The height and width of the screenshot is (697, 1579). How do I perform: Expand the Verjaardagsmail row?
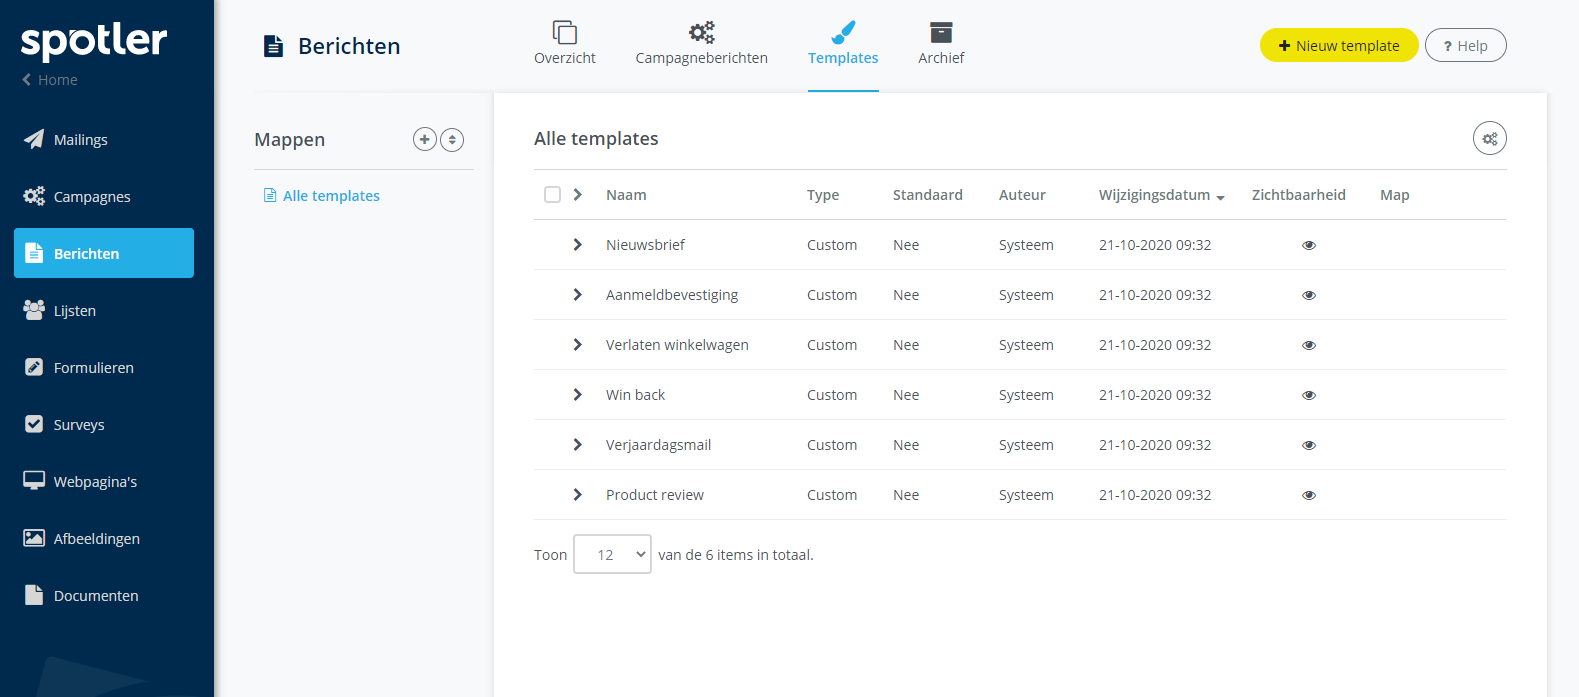tap(577, 444)
